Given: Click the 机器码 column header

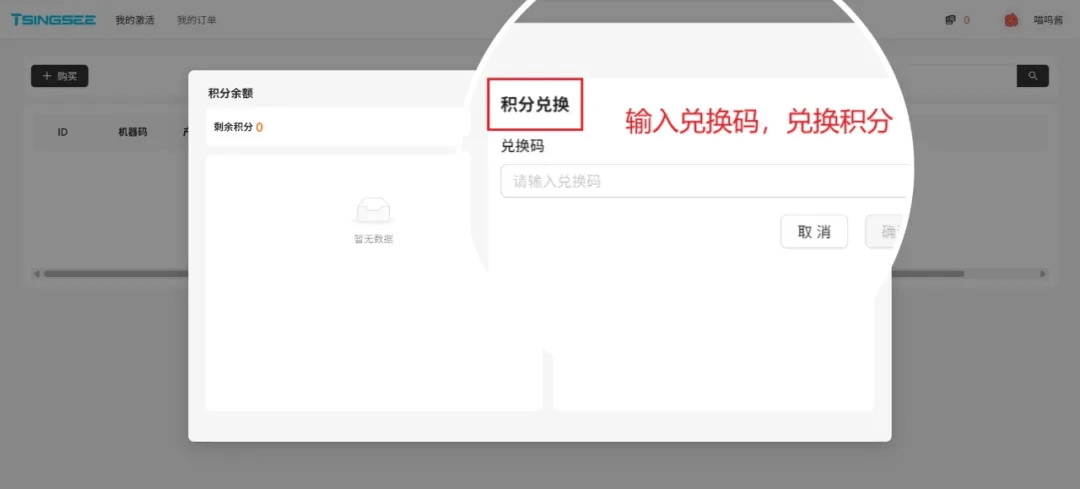Looking at the screenshot, I should 132,132.
